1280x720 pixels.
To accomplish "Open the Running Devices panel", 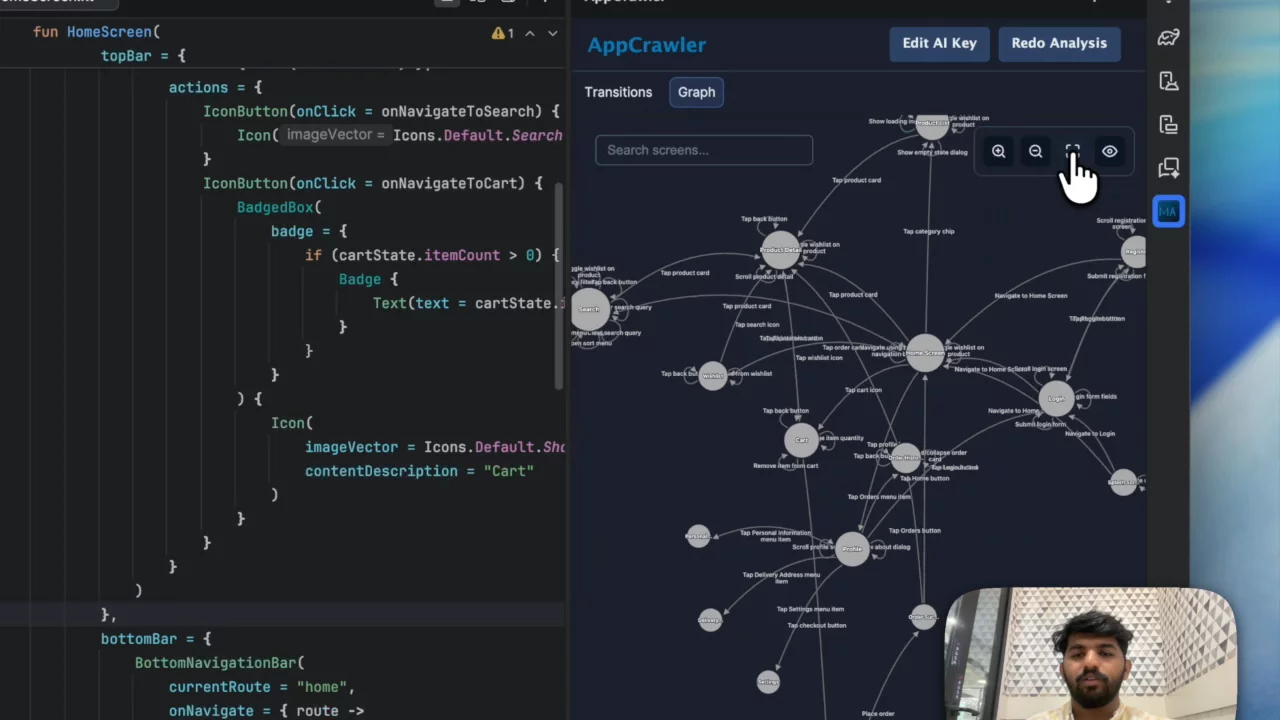I will tap(1168, 124).
